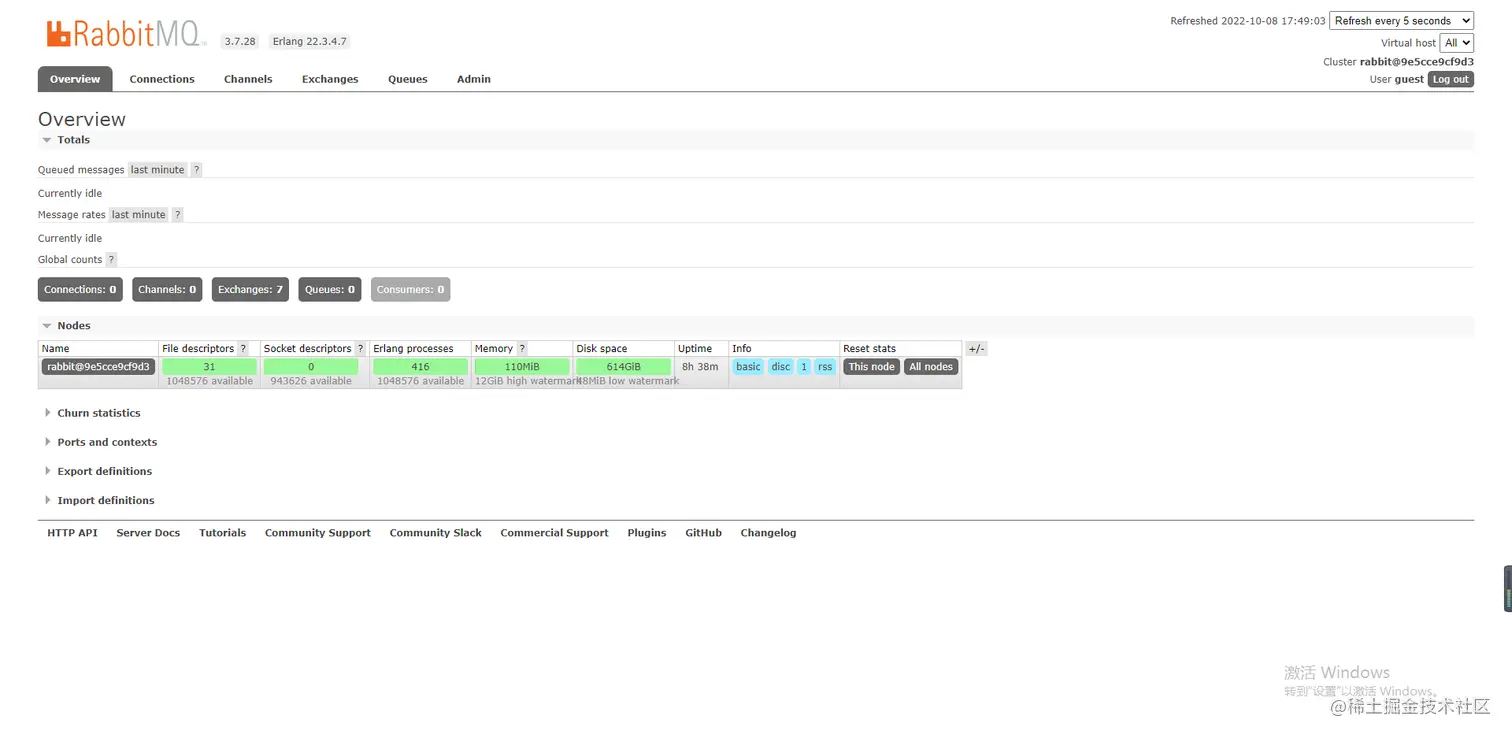Image resolution: width=1512 pixels, height=738 pixels.
Task: Switch to the Exchanges tab
Action: point(330,79)
